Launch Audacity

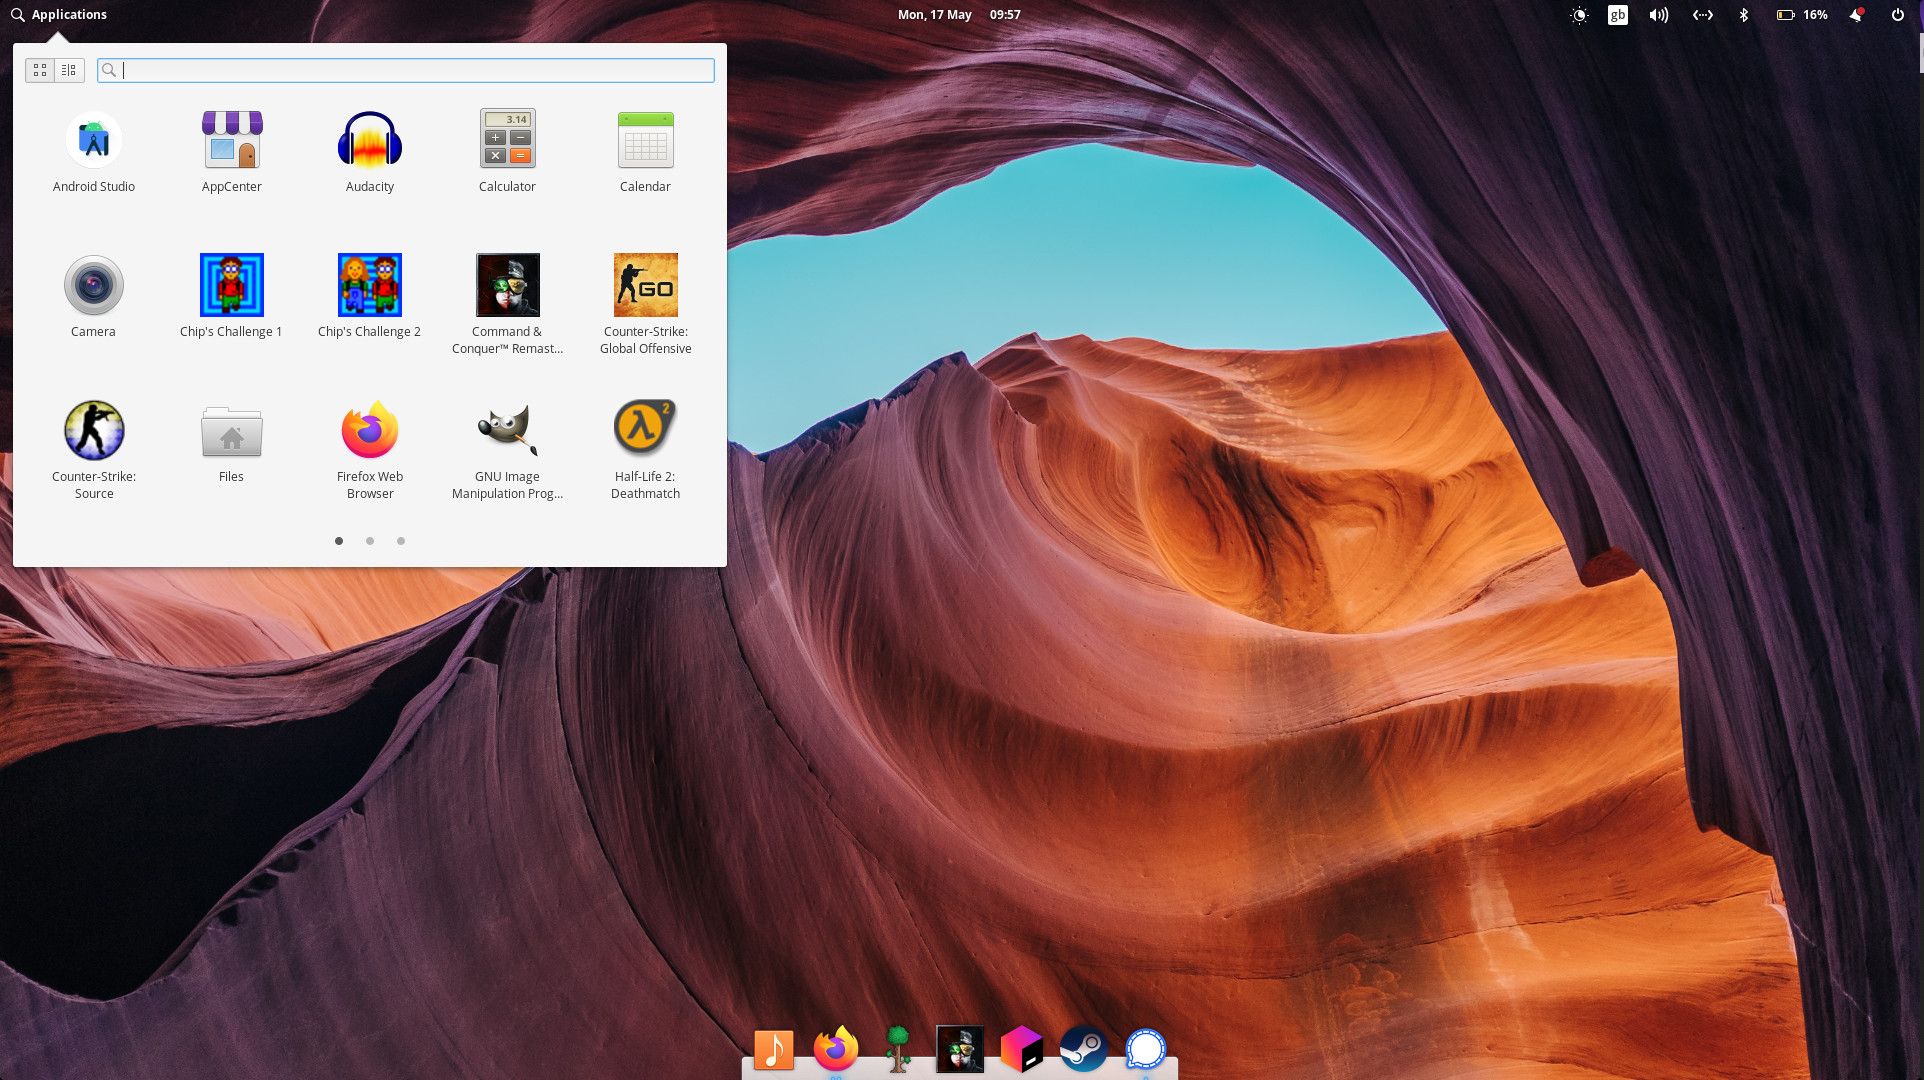pos(370,152)
